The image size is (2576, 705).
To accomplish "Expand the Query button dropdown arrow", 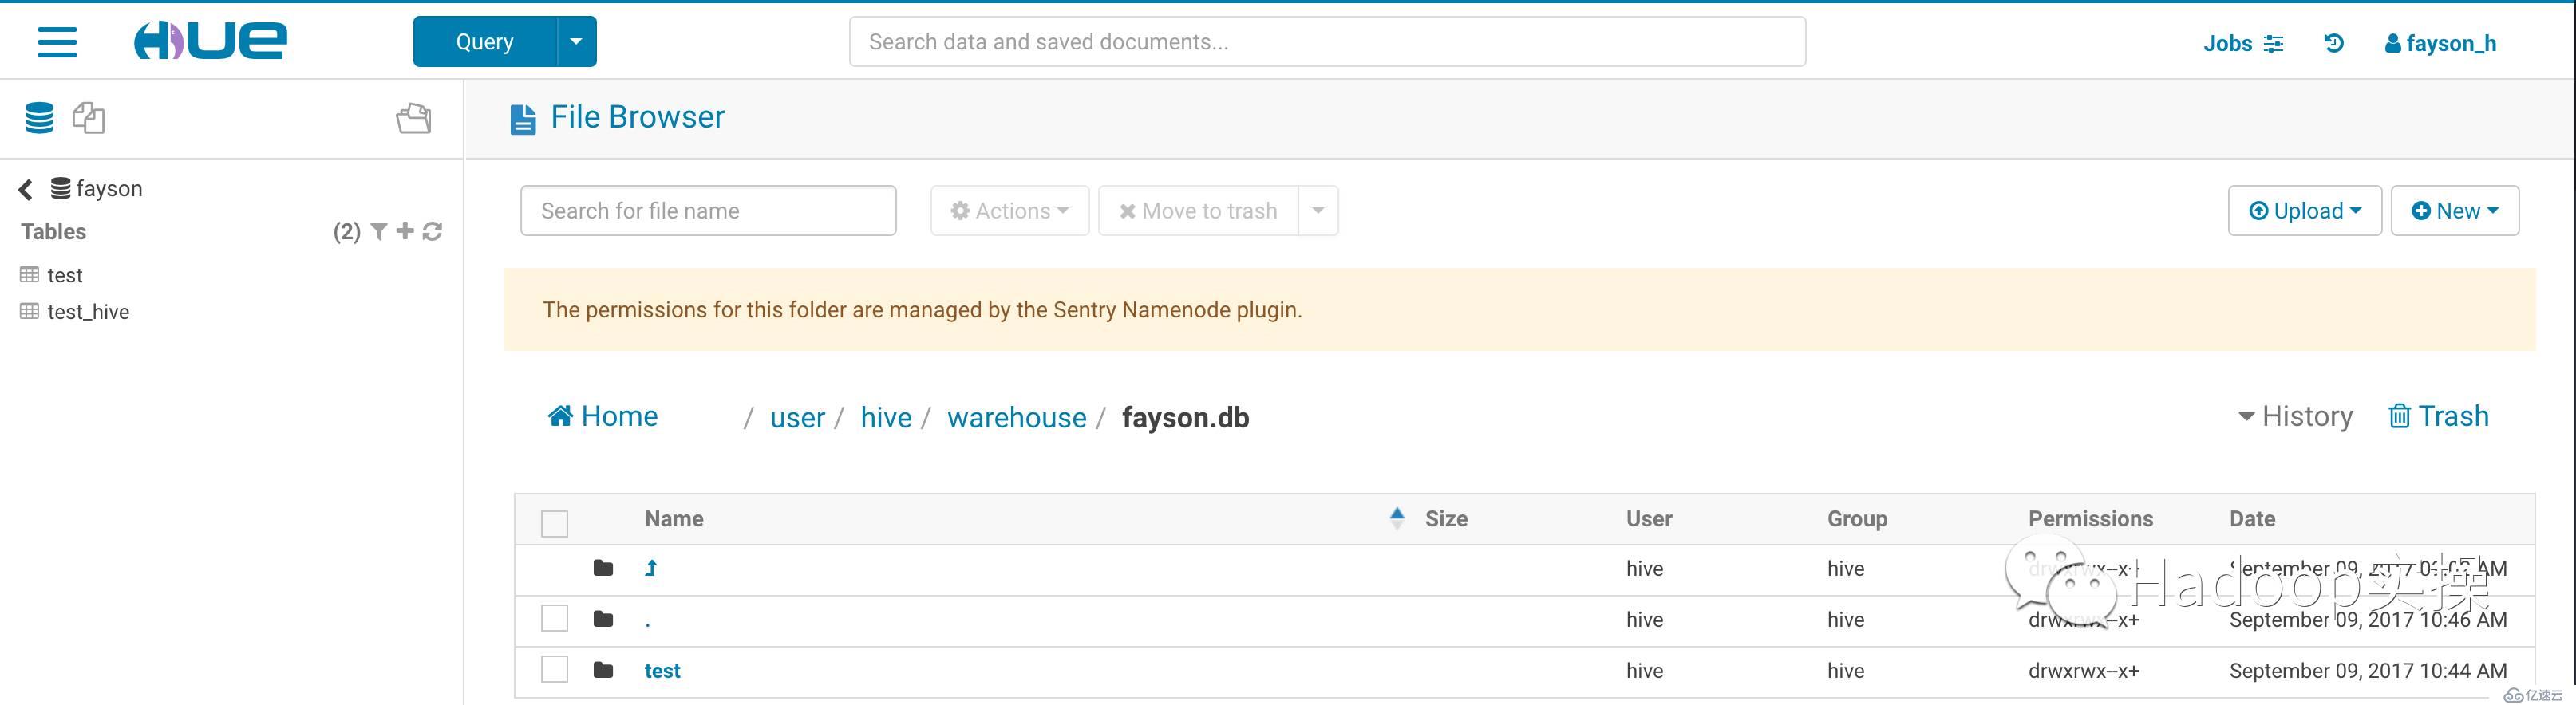I will coord(576,42).
